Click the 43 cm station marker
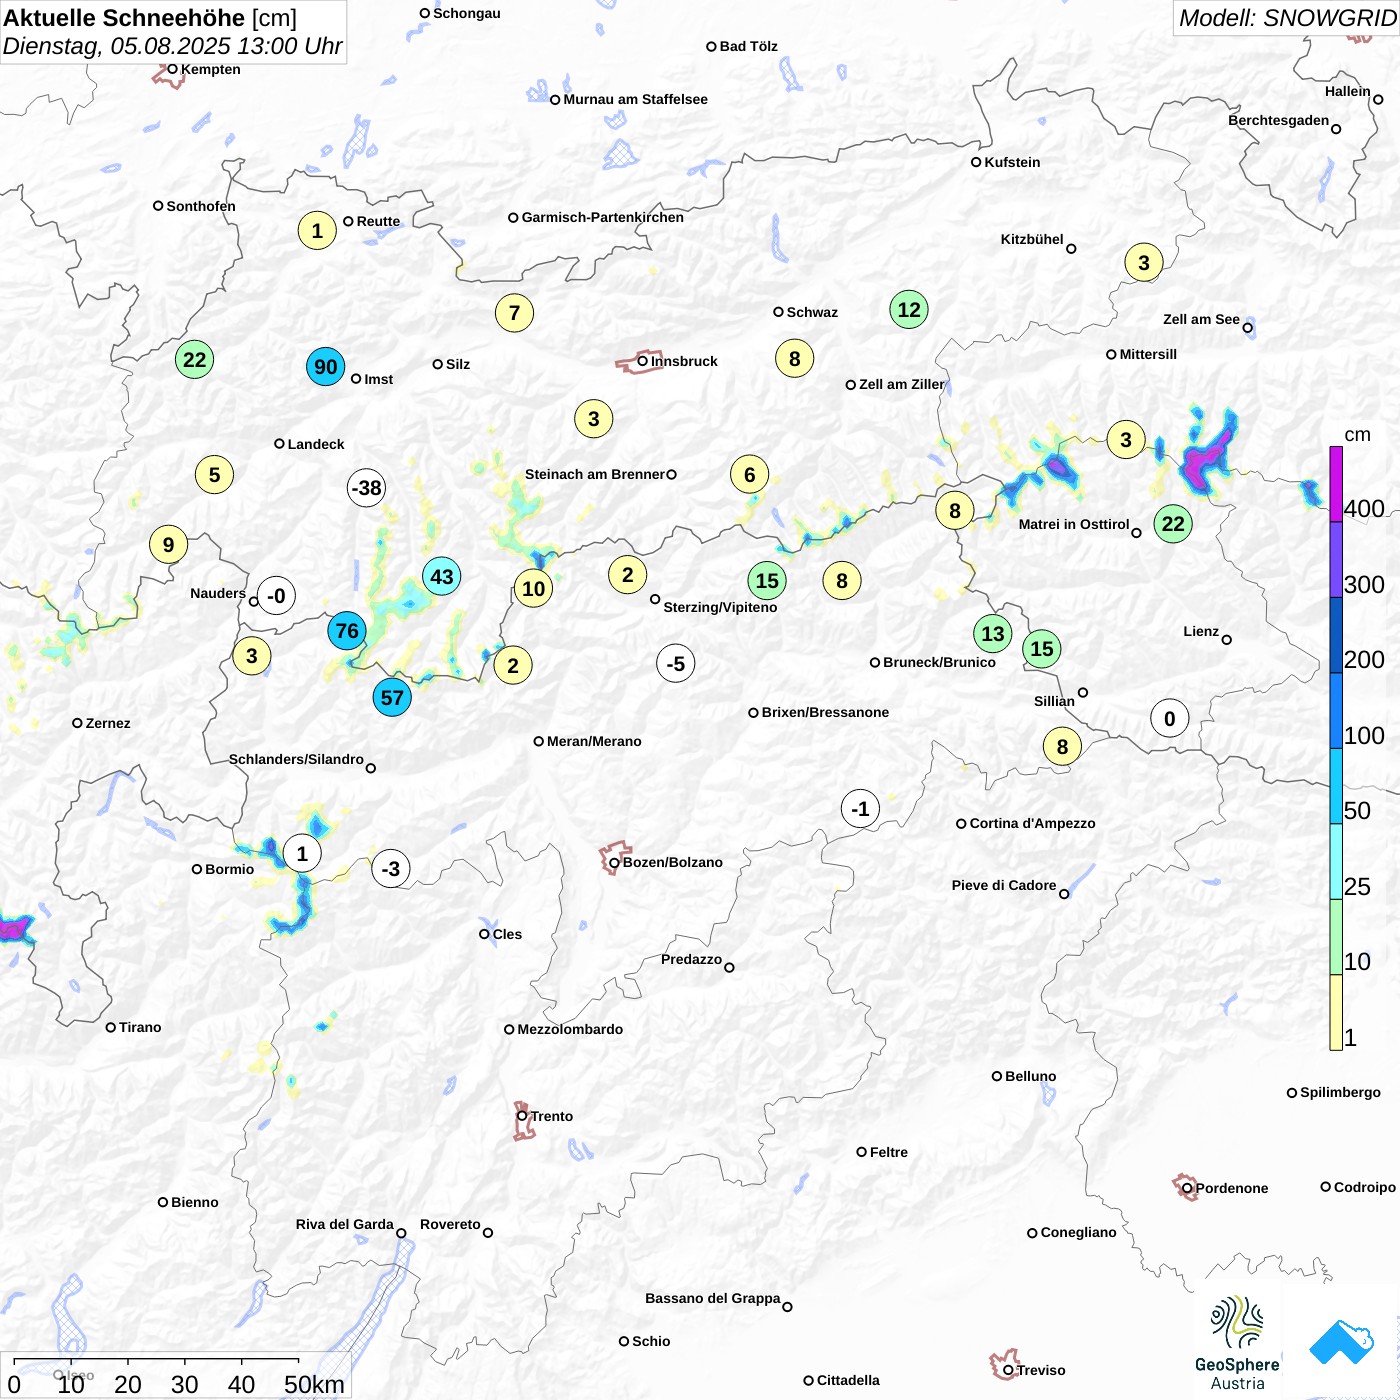The image size is (1400, 1400). pos(442,577)
